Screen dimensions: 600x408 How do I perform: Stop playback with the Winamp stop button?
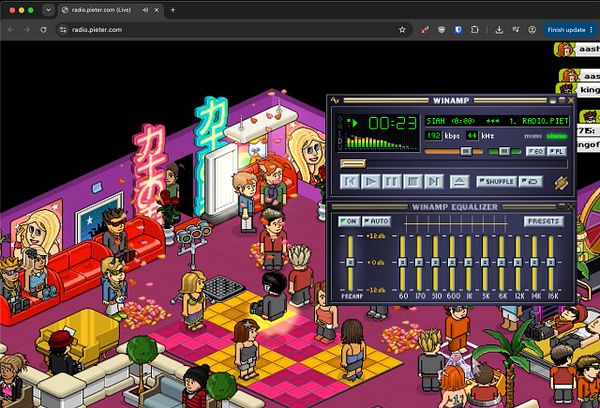[412, 181]
